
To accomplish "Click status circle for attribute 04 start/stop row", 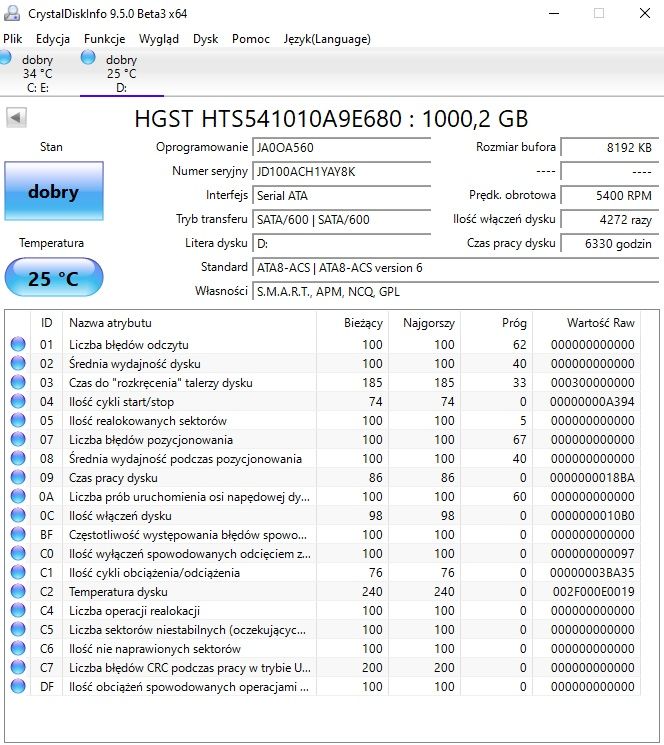I will click(x=18, y=401).
